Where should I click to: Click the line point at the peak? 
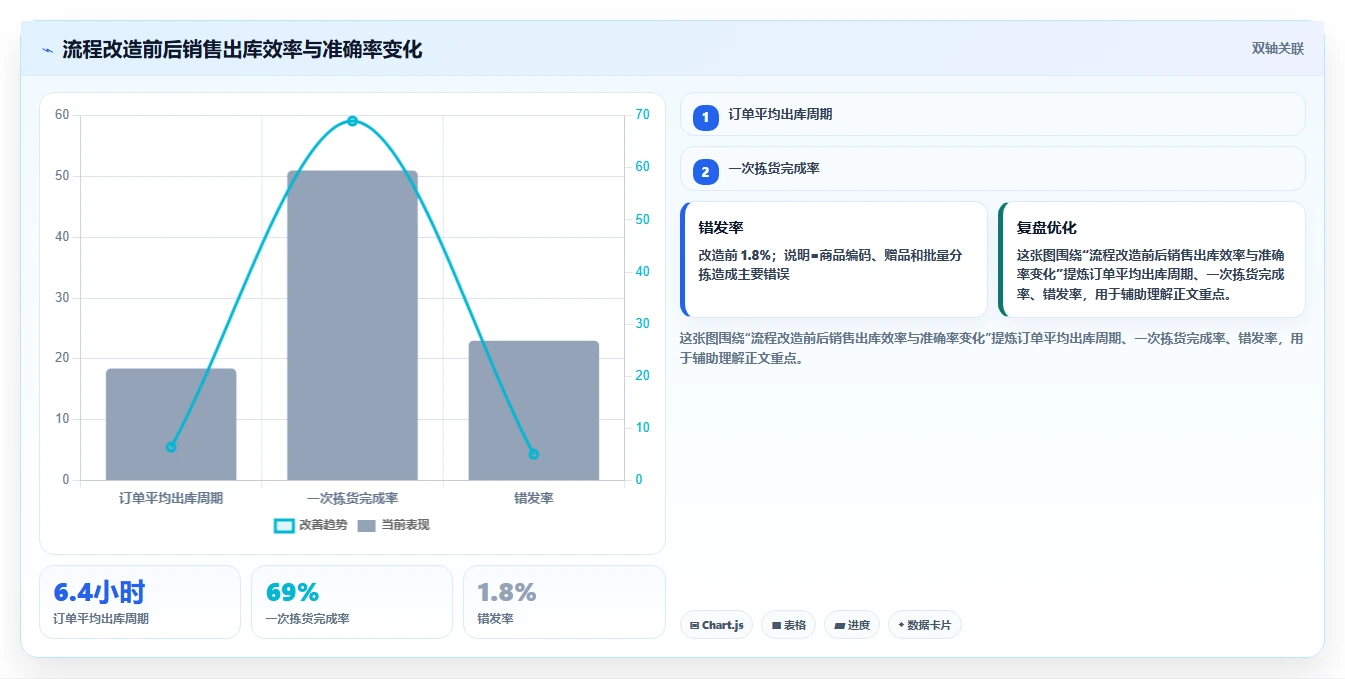pyautogui.click(x=352, y=121)
